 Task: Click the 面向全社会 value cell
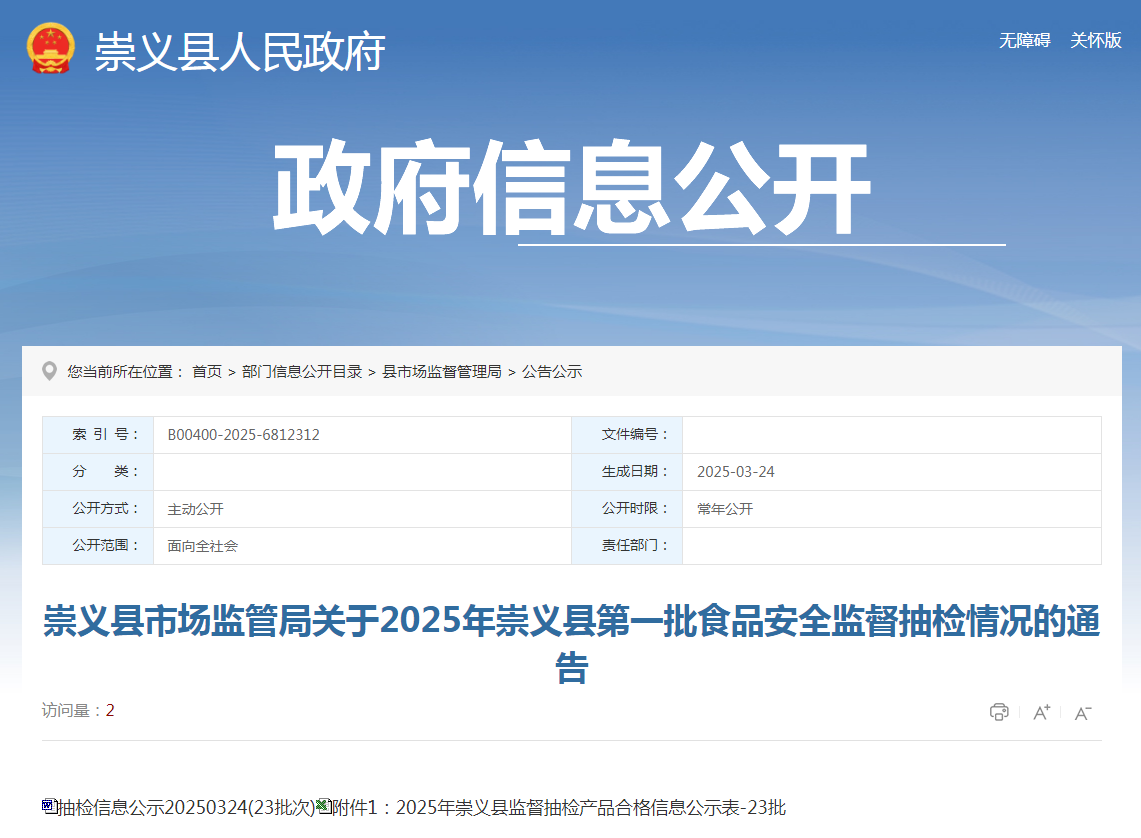coord(362,546)
